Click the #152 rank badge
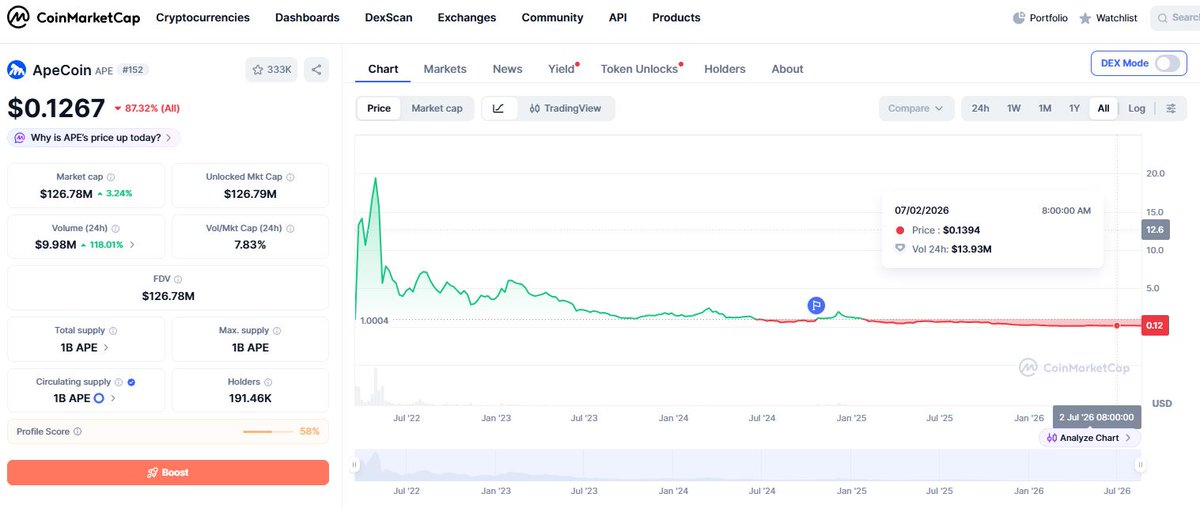Image resolution: width=1200 pixels, height=509 pixels. 131,71
